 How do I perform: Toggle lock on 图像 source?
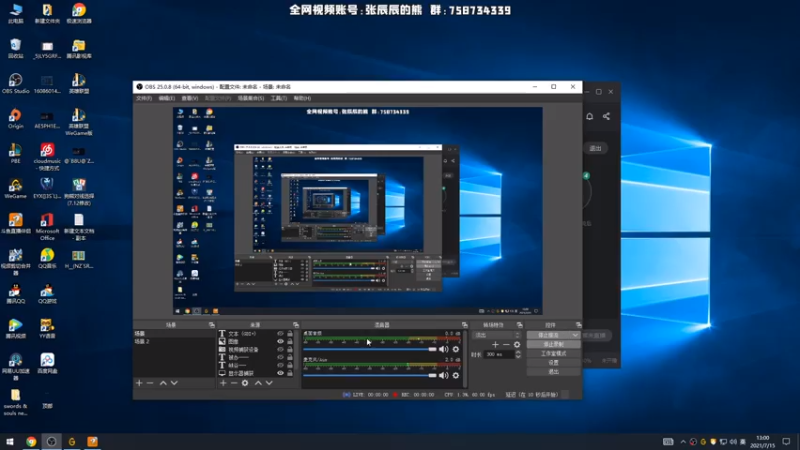point(290,341)
